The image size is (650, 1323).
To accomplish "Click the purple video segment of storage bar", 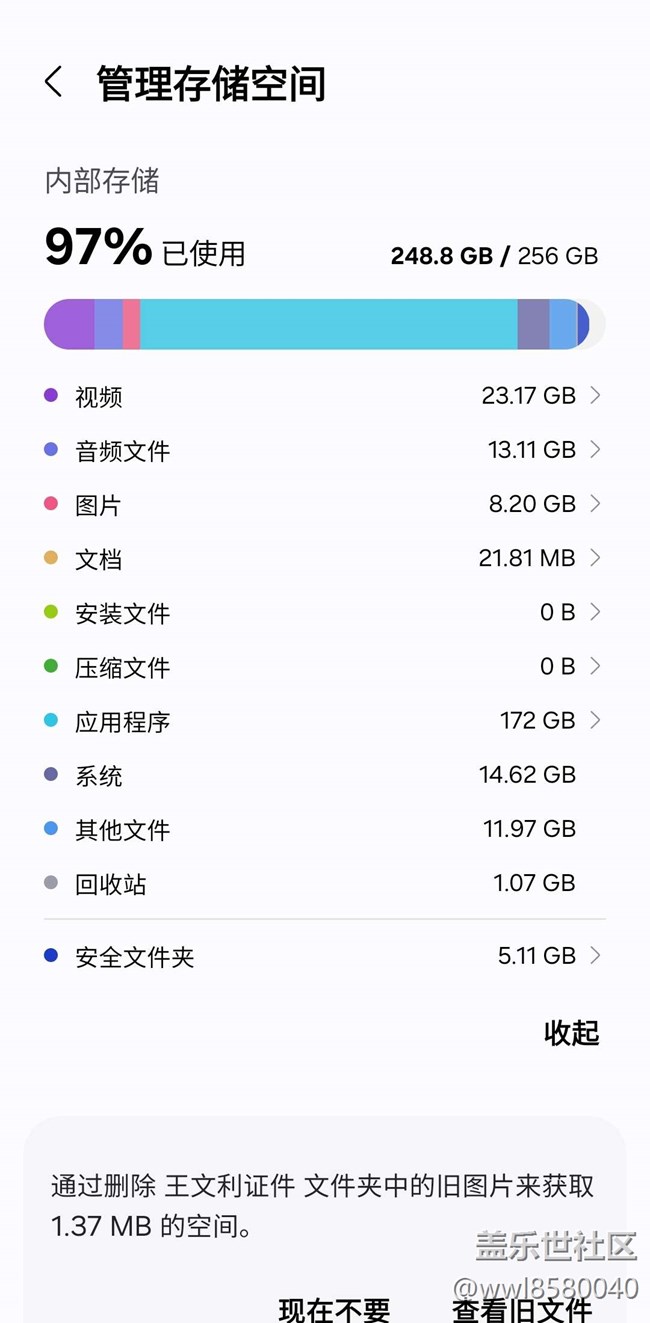I will point(70,324).
